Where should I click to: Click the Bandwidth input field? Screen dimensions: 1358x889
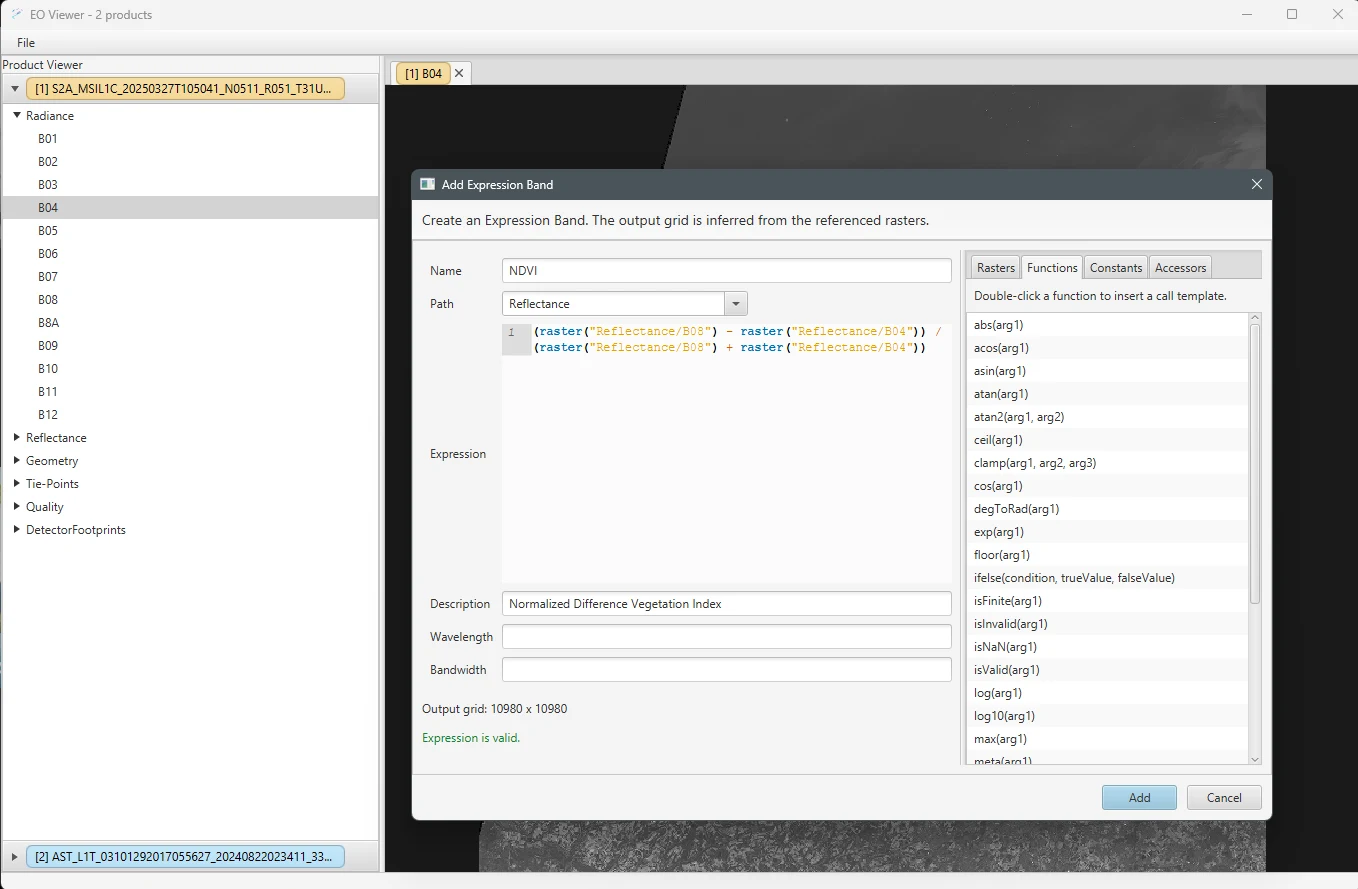click(x=727, y=670)
